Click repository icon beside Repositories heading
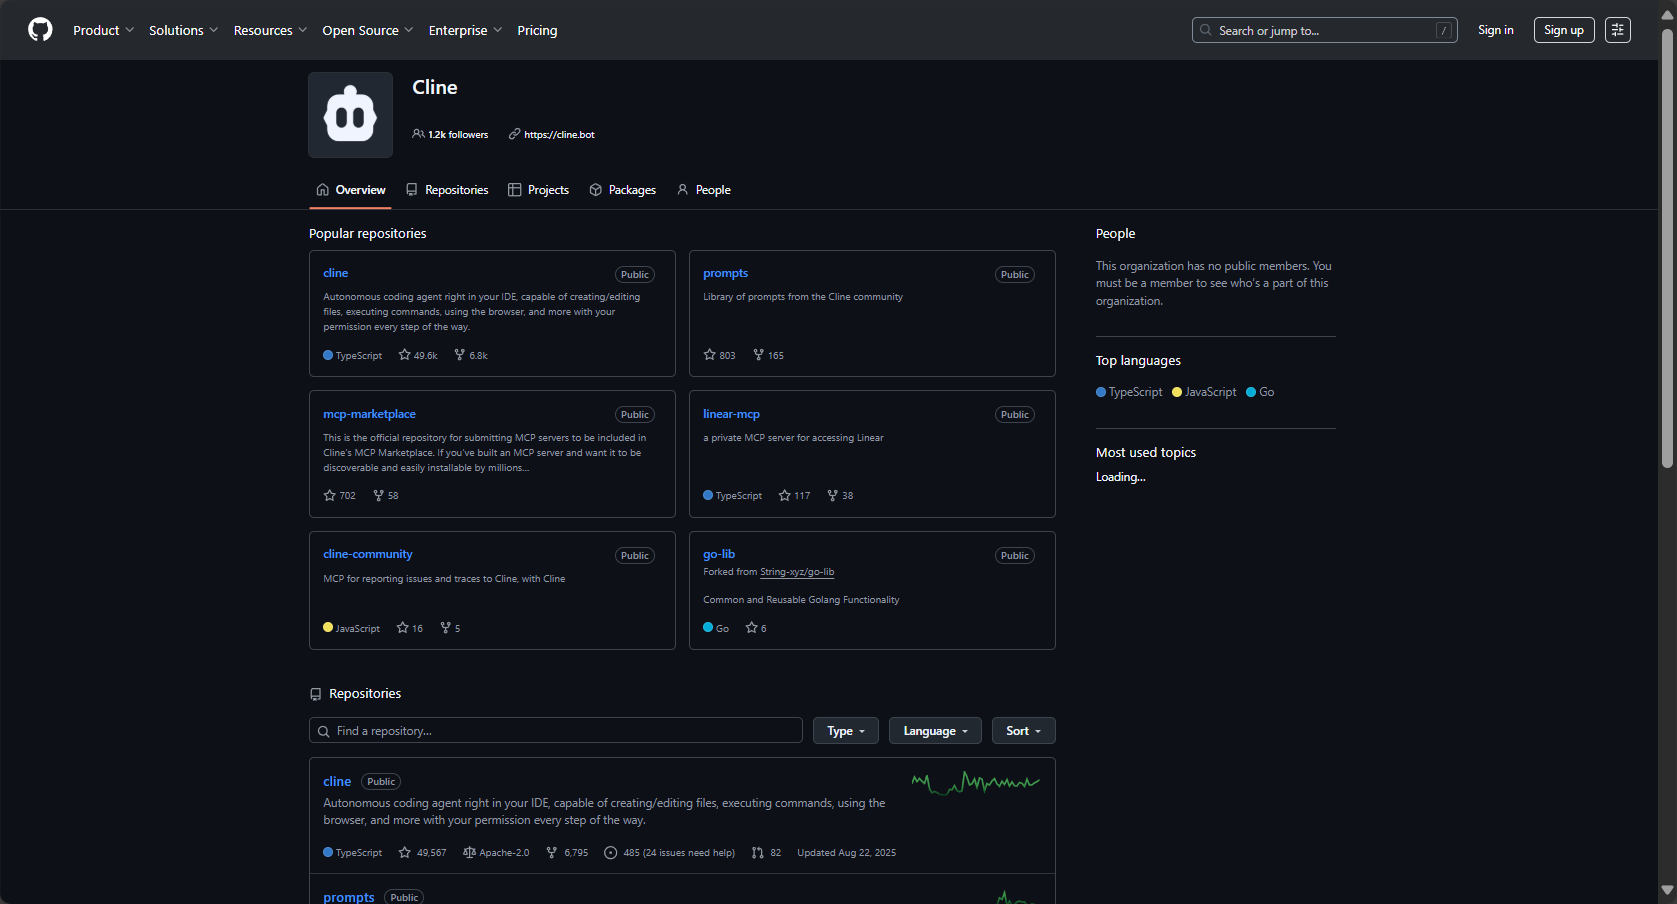 point(316,694)
